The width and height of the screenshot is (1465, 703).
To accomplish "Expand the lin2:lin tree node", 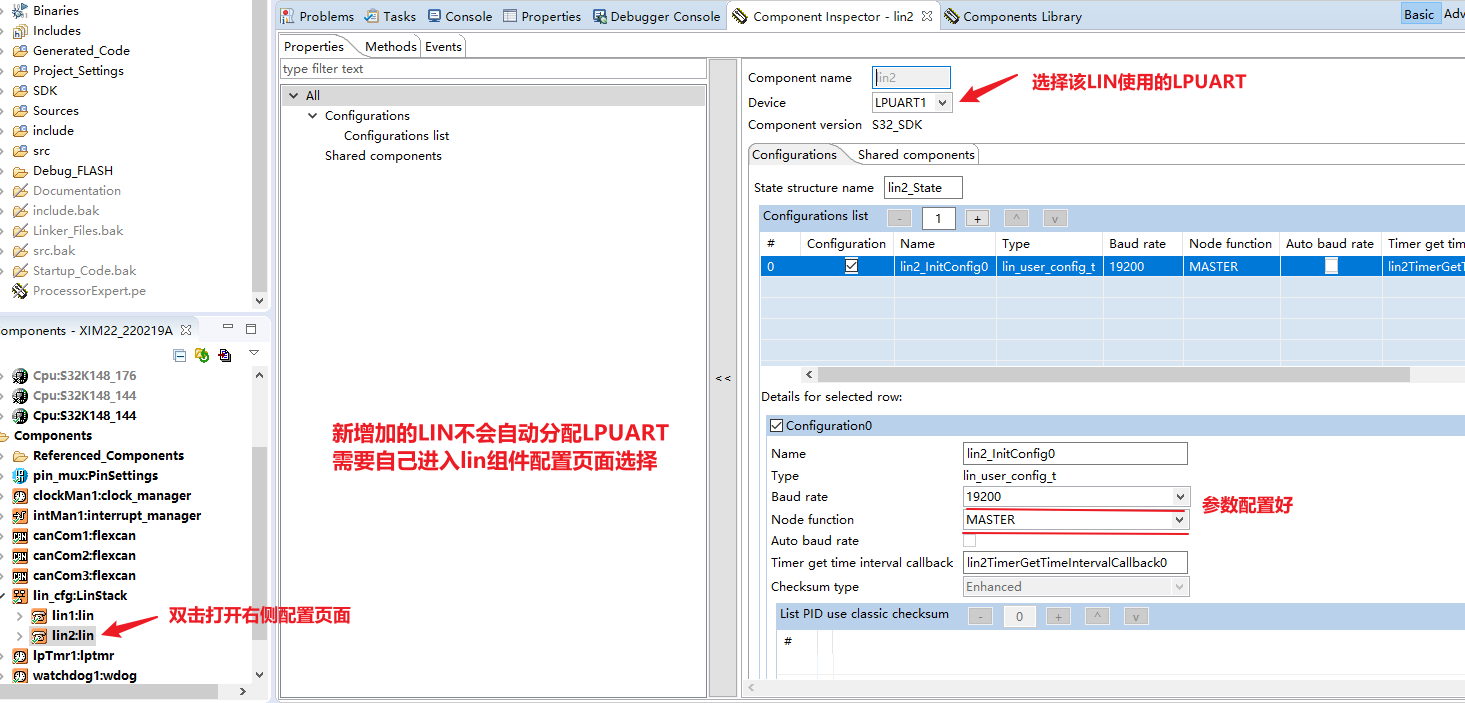I will (x=20, y=635).
